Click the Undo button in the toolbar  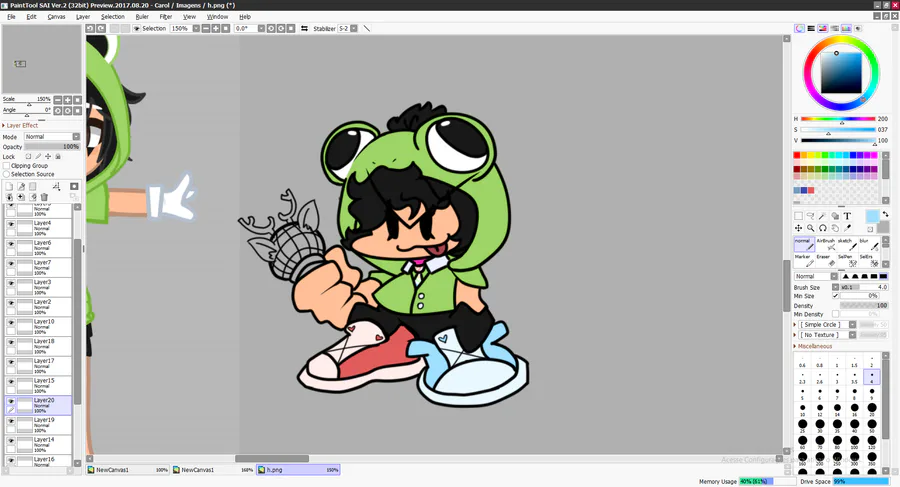click(90, 28)
